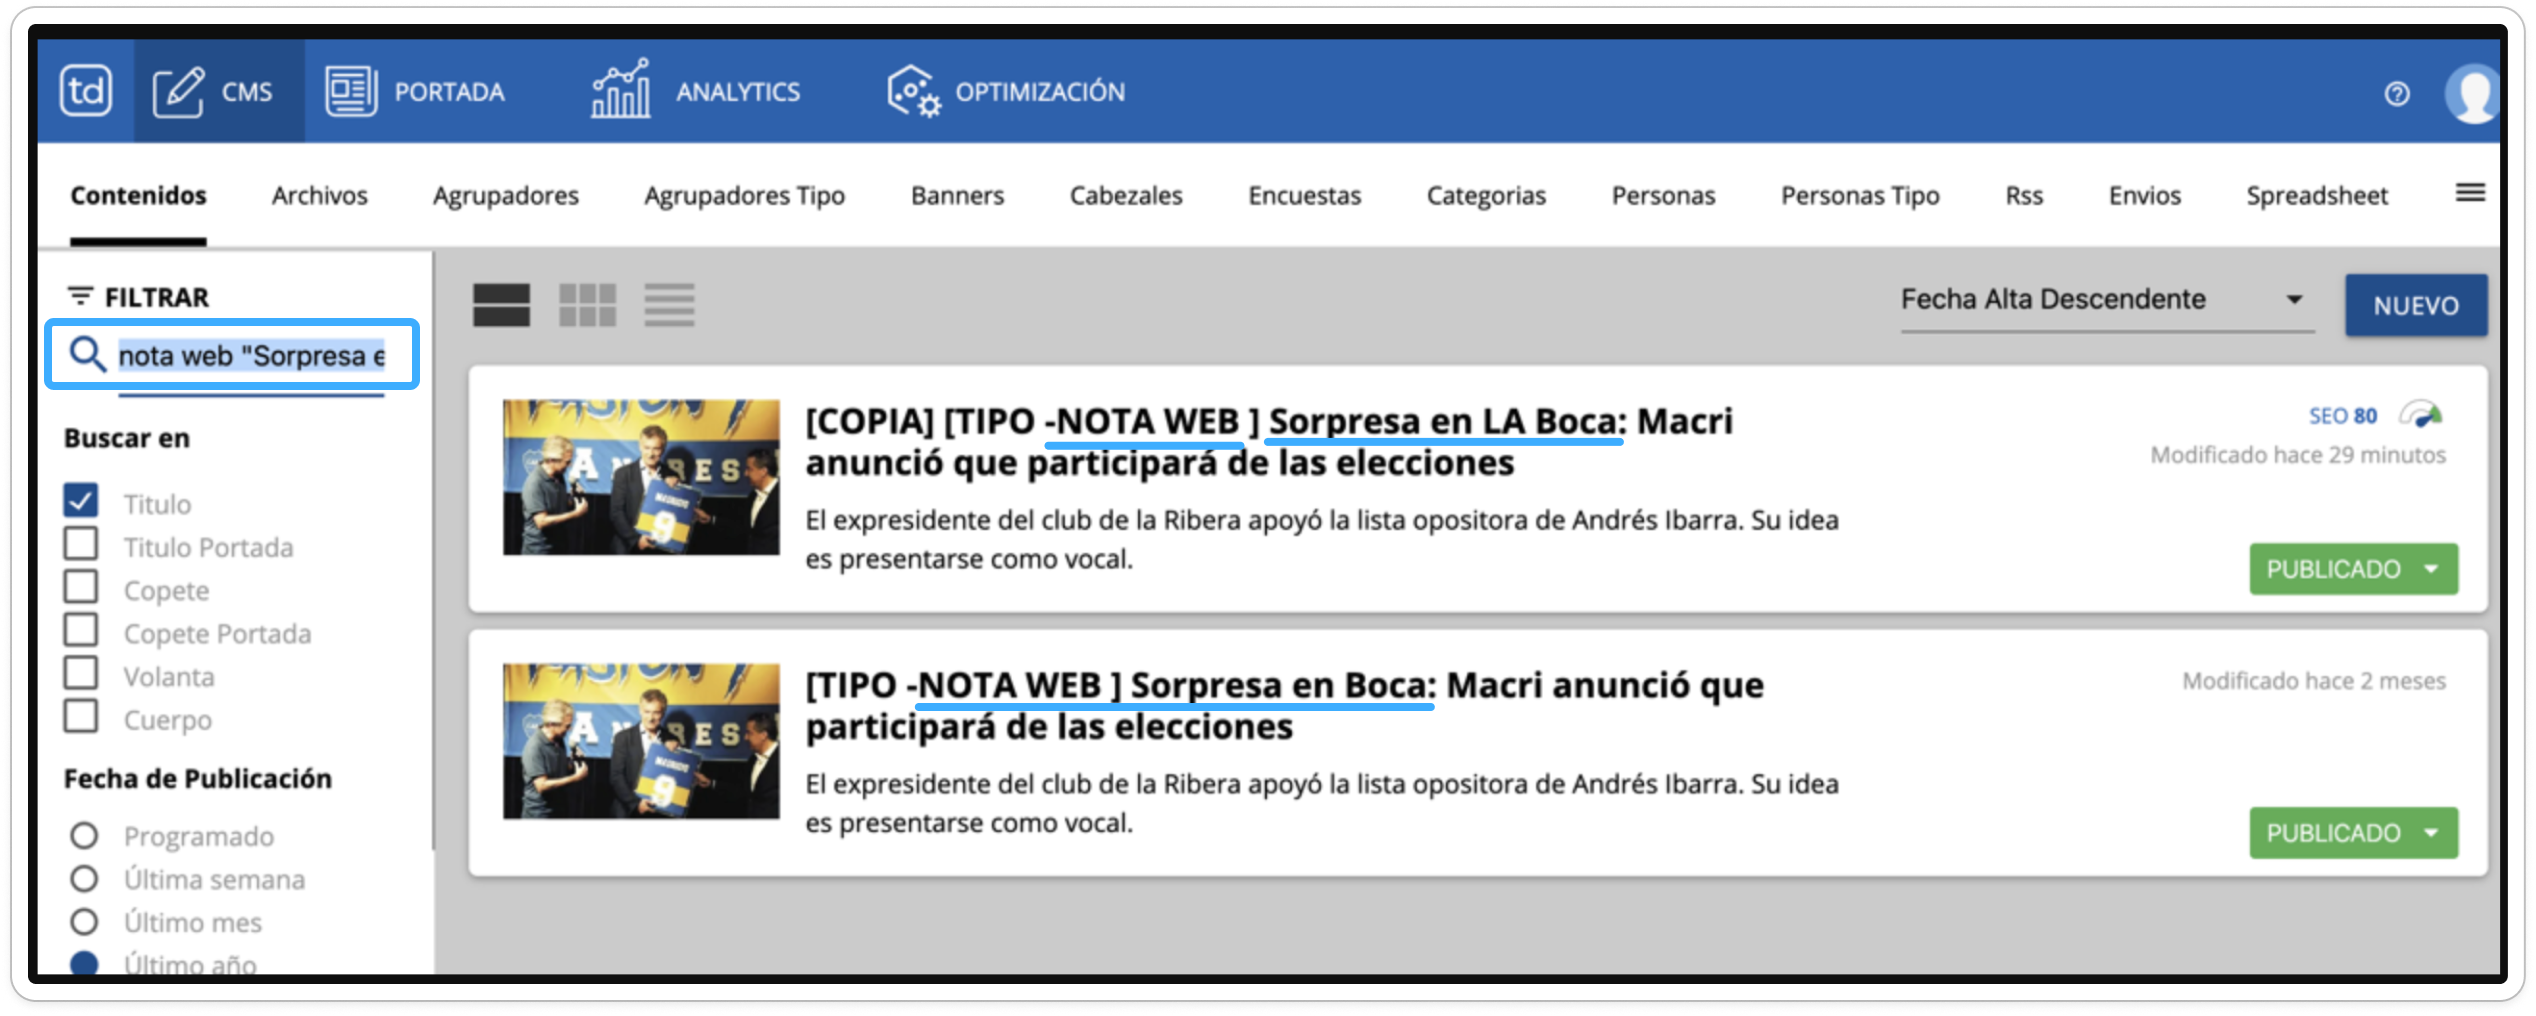Open the Analytics section
This screenshot has height=1016, width=2536.
tap(696, 92)
